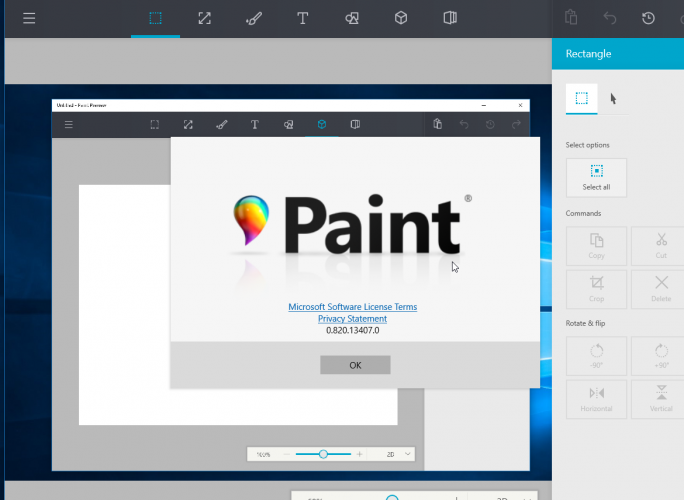Choose the rectangle selection mode in the Rectangle panel
Image resolution: width=684 pixels, height=500 pixels.
pyautogui.click(x=581, y=98)
